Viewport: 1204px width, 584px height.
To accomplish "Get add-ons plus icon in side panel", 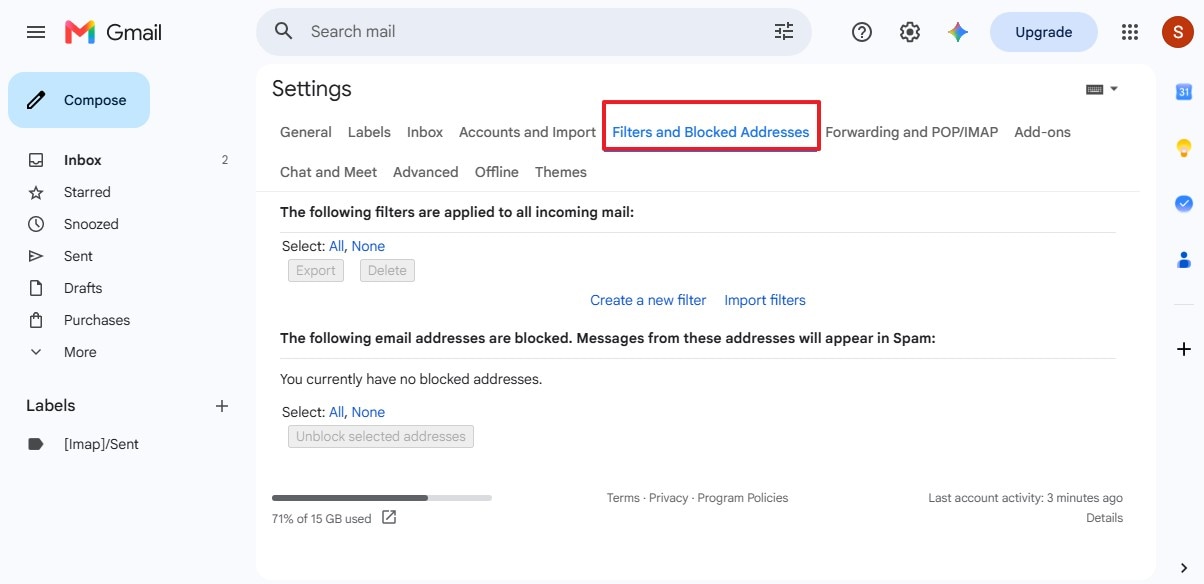I will coord(1184,349).
